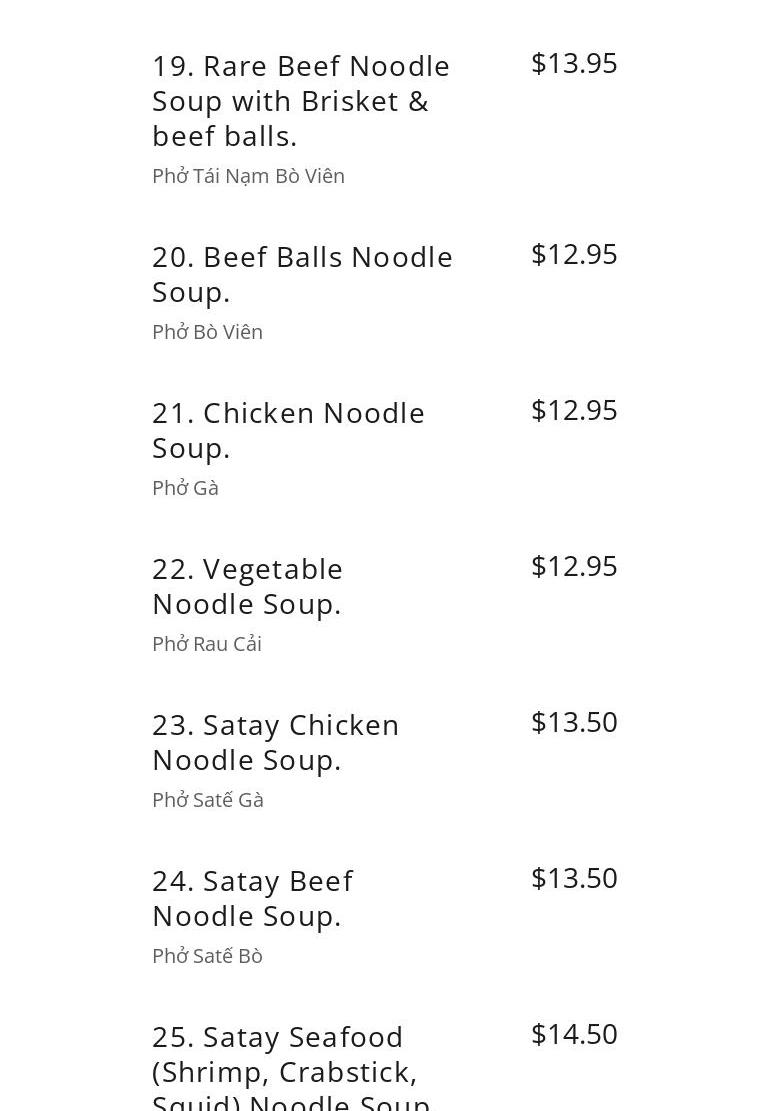Click the Phở Satế Gà subtitle

(207, 800)
